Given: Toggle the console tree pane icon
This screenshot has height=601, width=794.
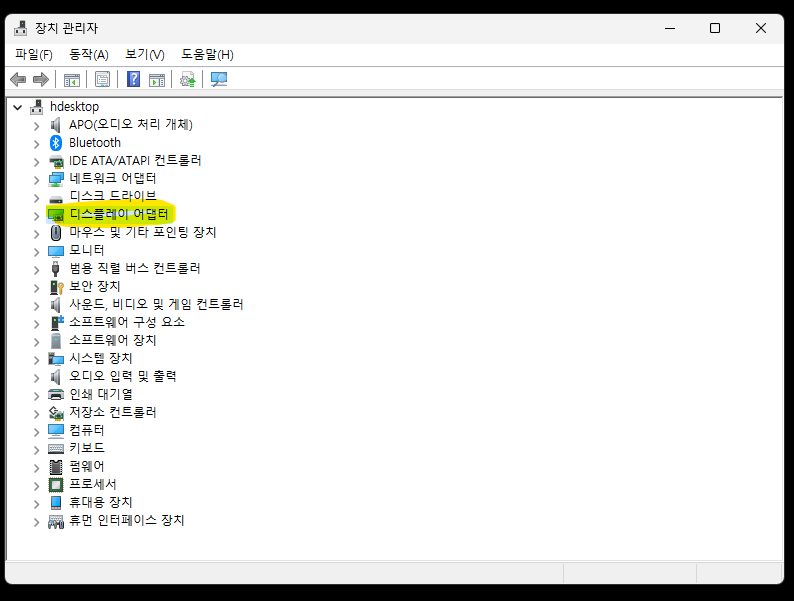Looking at the screenshot, I should [71, 79].
